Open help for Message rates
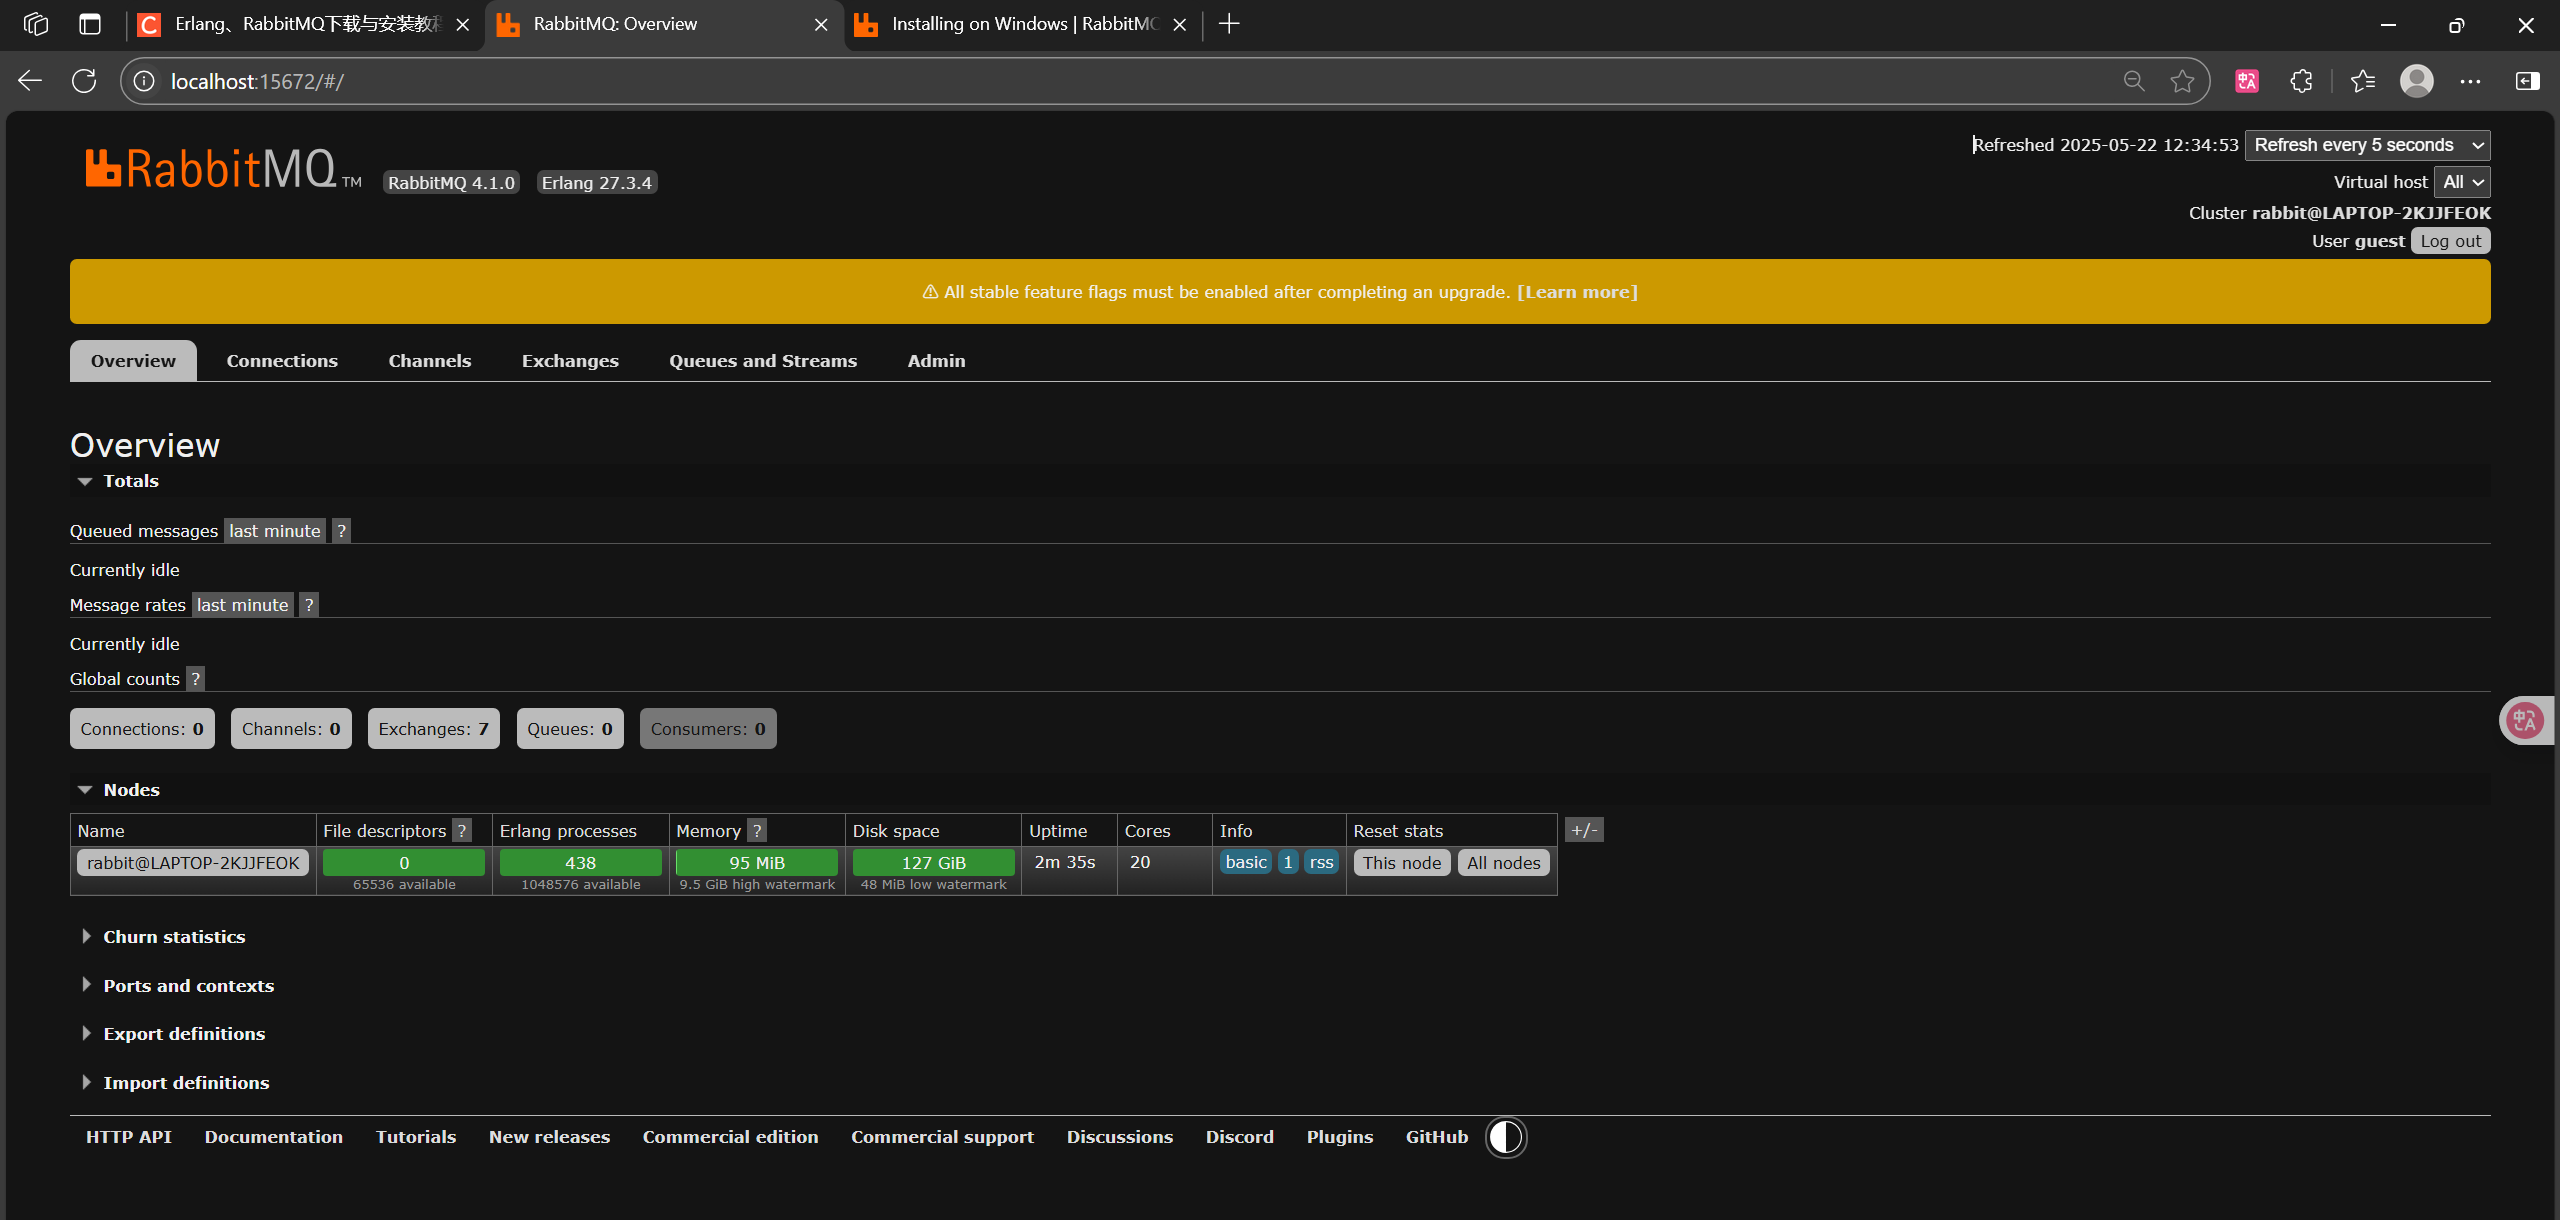The width and height of the screenshot is (2560, 1220). [x=309, y=605]
